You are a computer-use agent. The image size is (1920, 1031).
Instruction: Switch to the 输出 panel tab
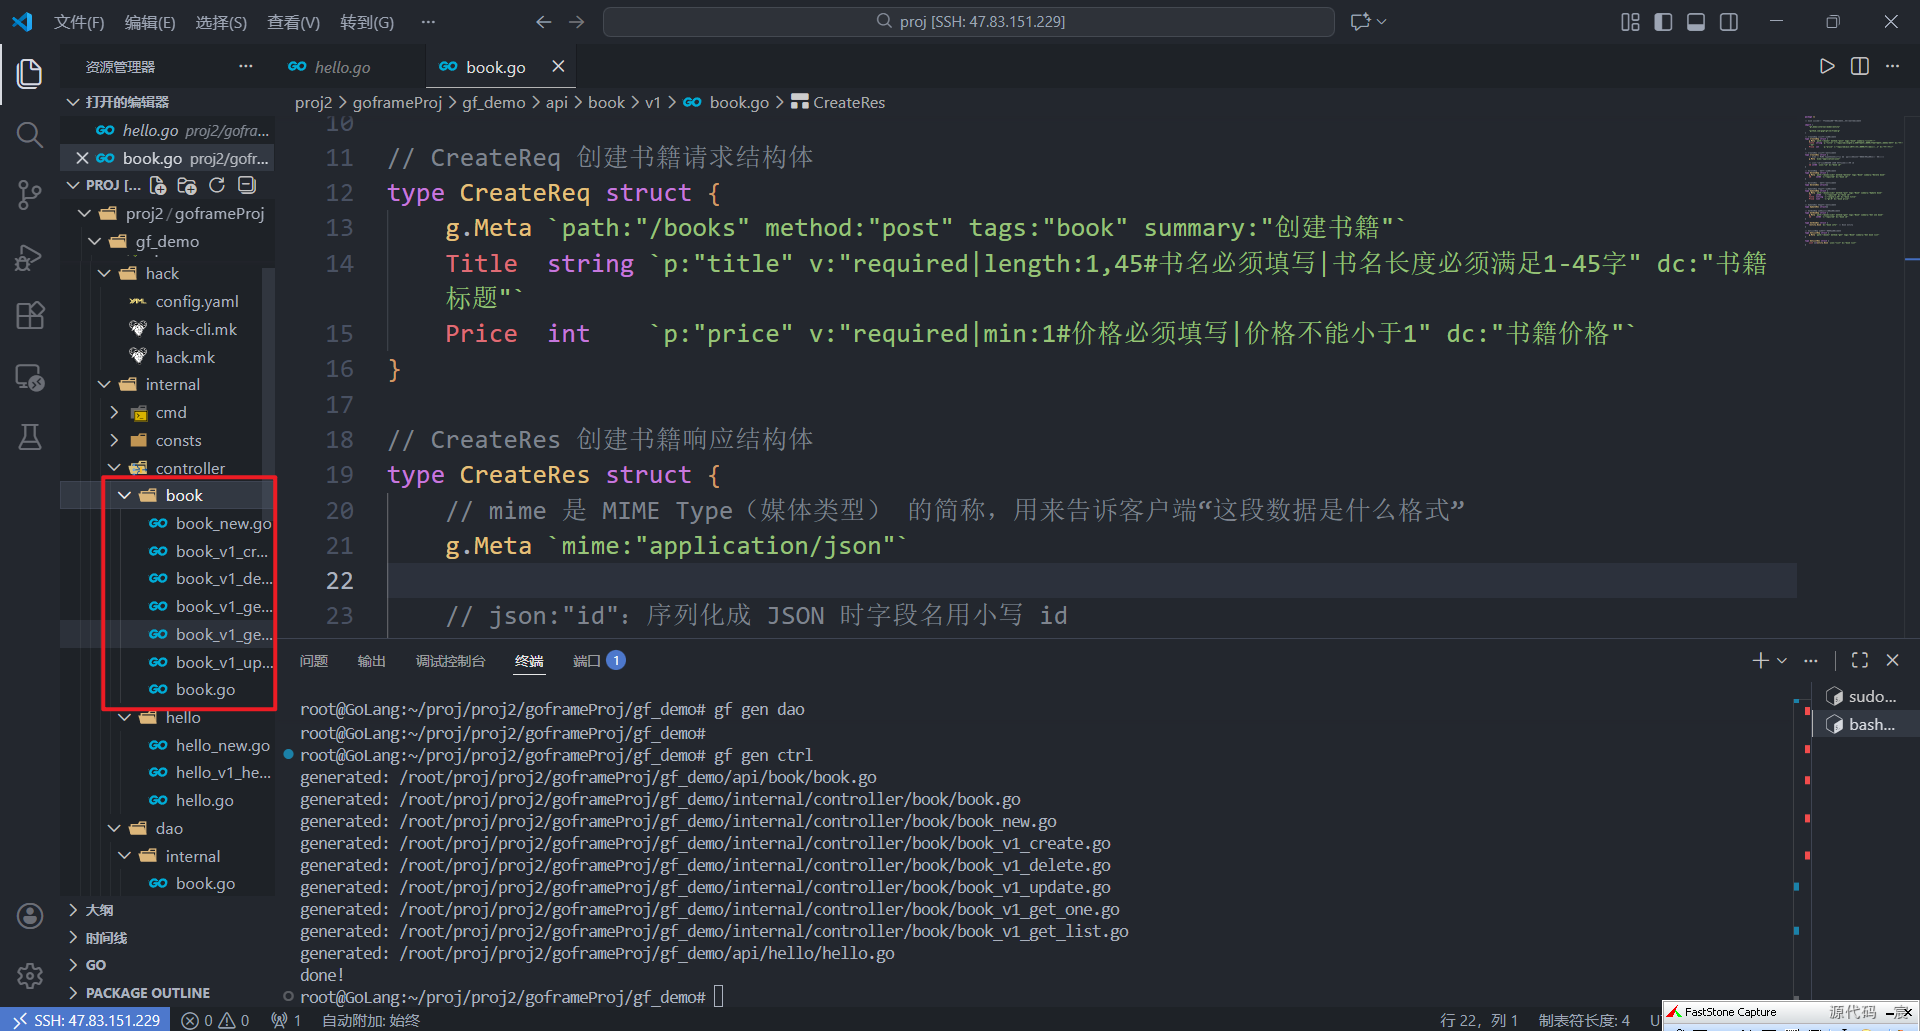[x=371, y=661]
